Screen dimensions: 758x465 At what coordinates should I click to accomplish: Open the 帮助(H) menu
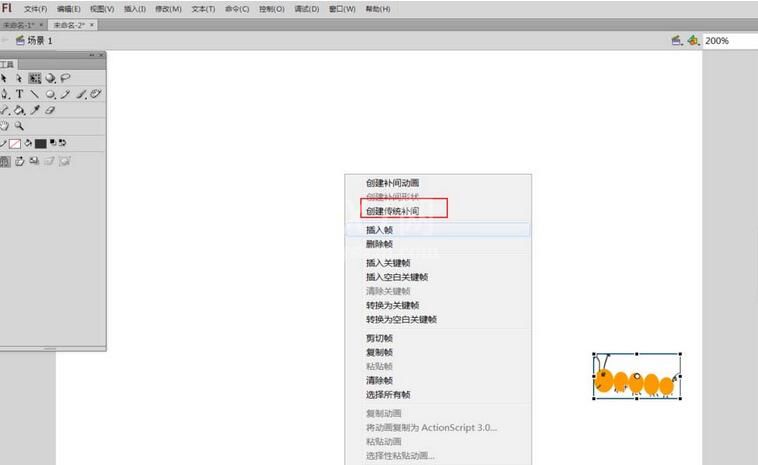(x=378, y=9)
